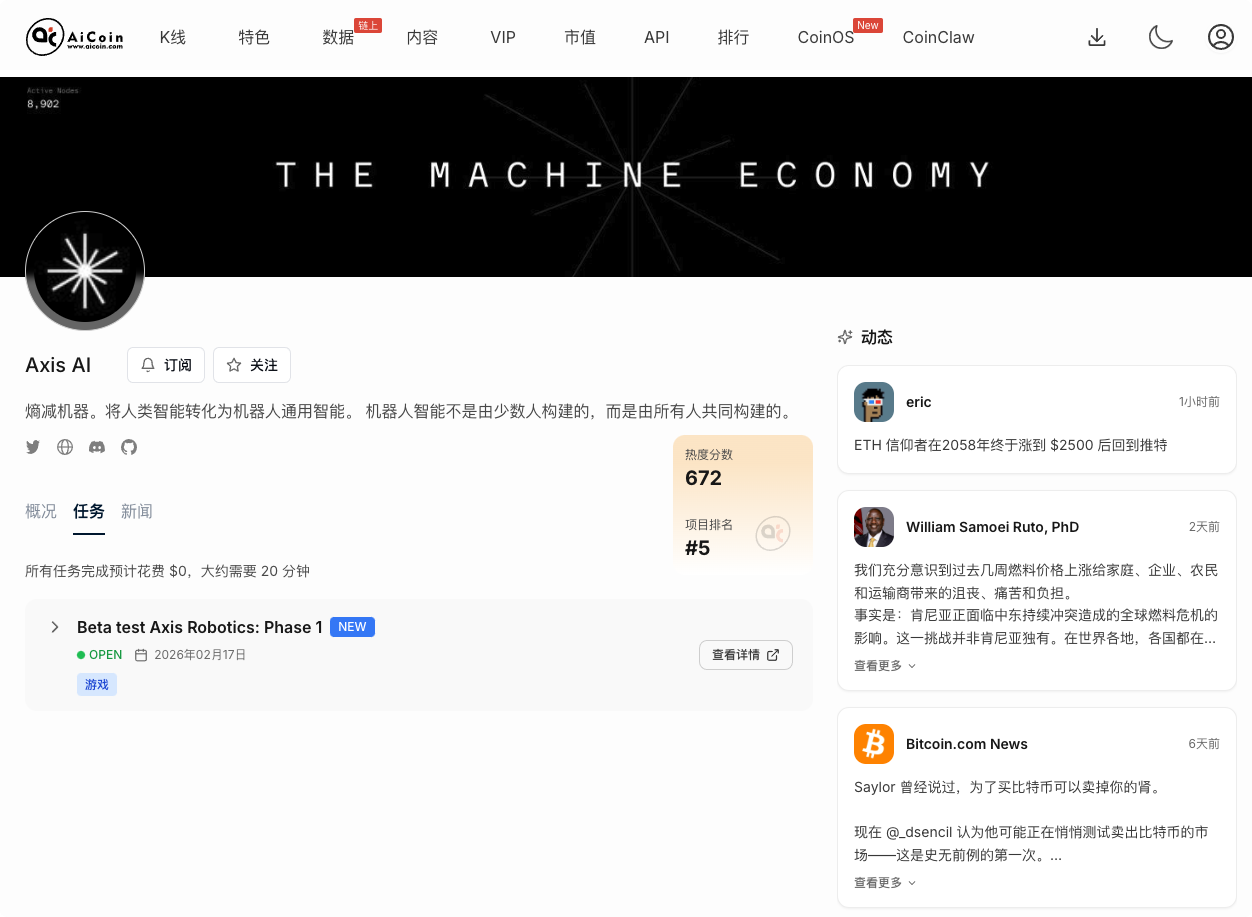Open the 市值 menu
Image resolution: width=1252 pixels, height=917 pixels.
click(x=580, y=37)
